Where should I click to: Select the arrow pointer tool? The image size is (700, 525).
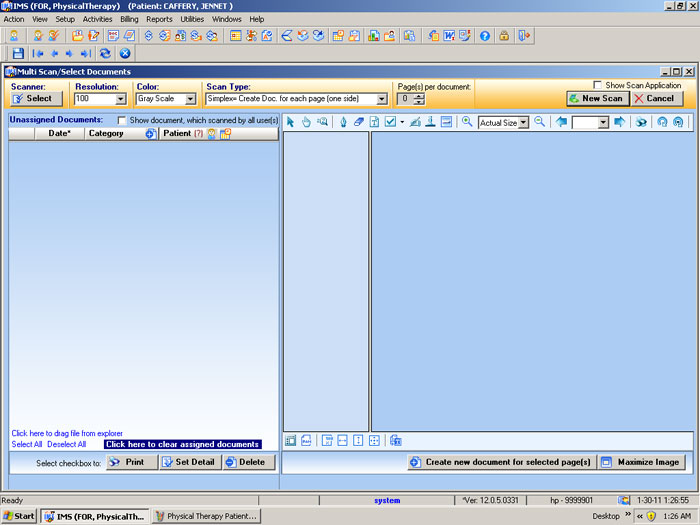pos(291,122)
